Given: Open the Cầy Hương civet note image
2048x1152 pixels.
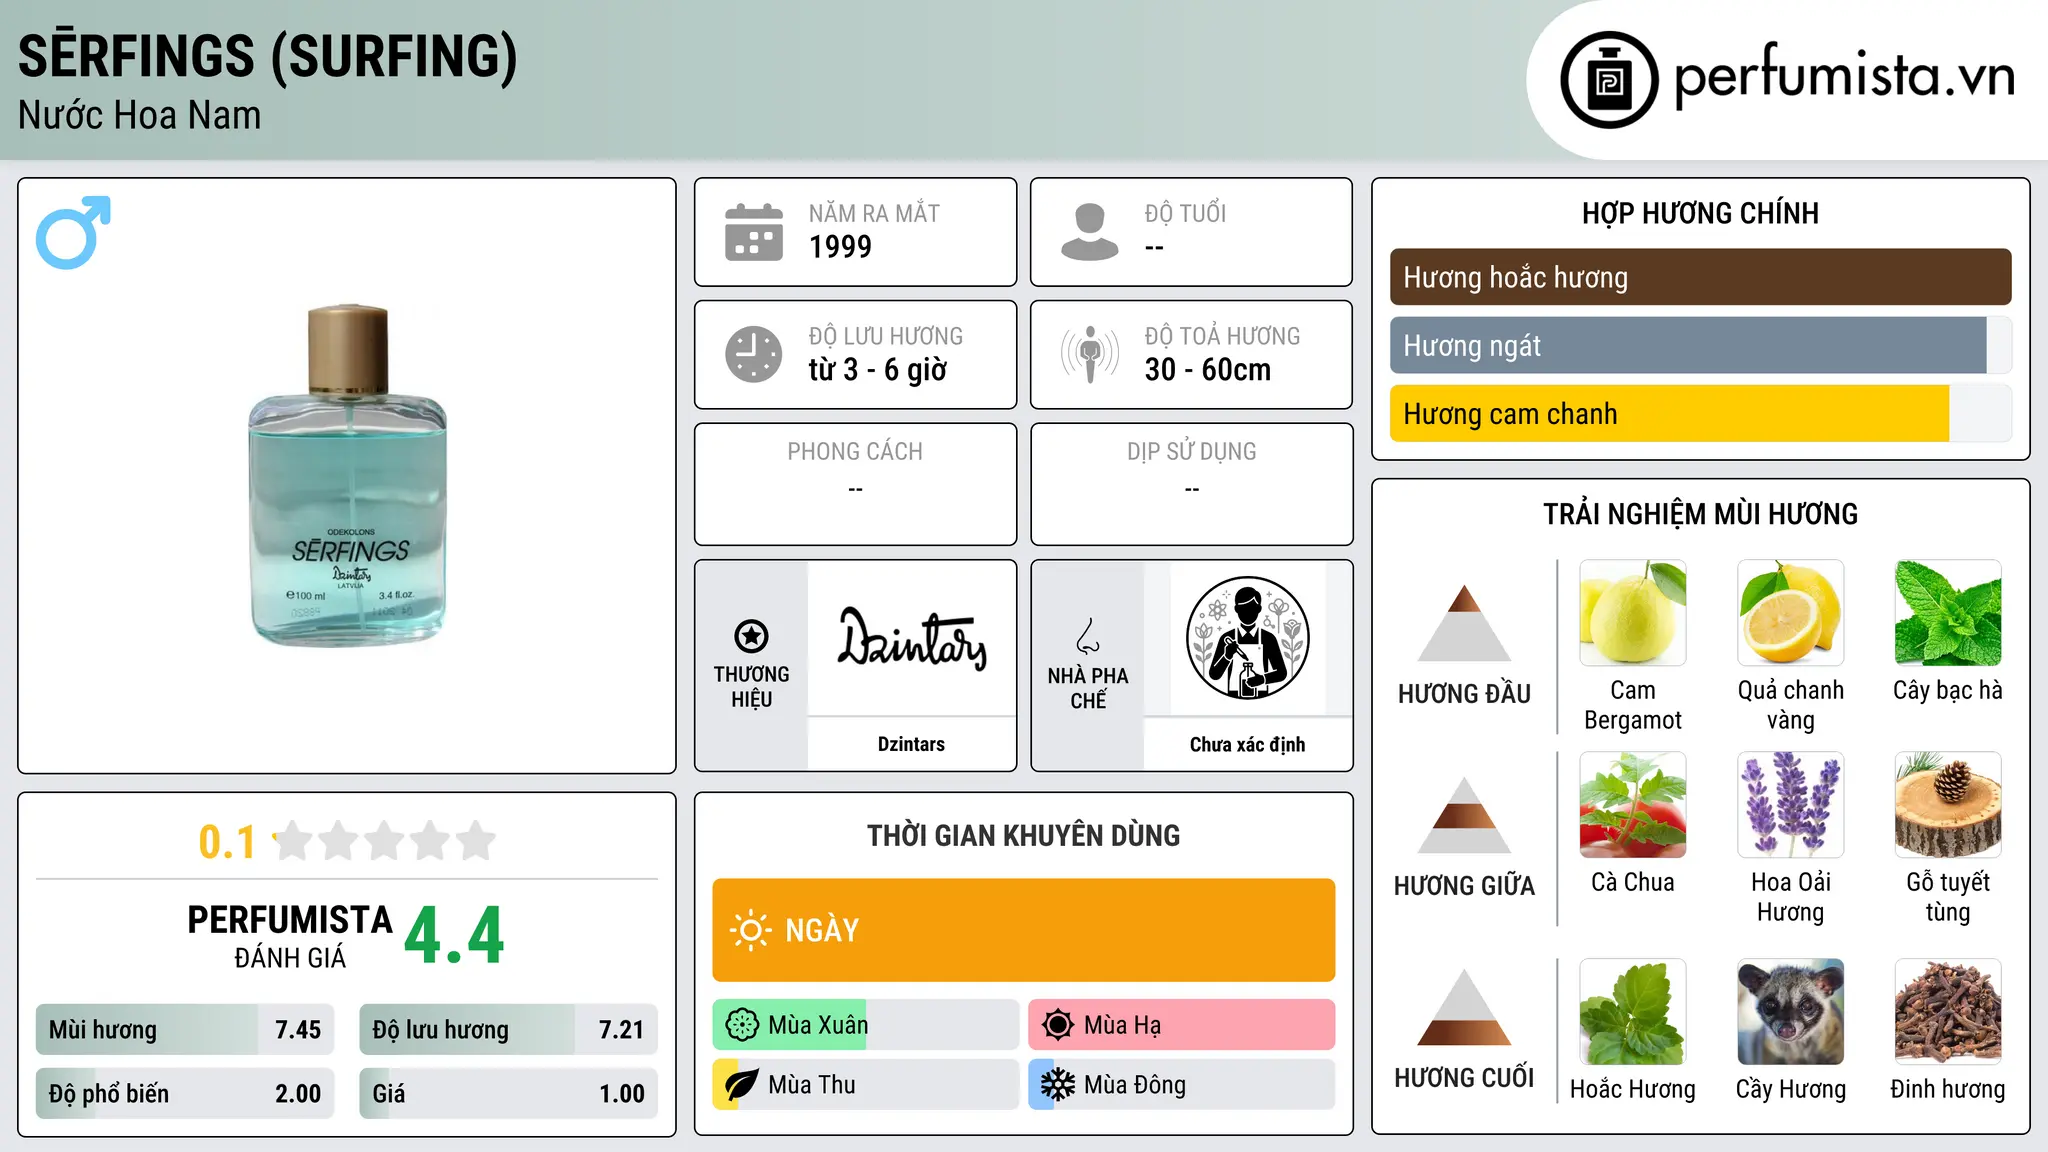Looking at the screenshot, I should (1790, 1012).
